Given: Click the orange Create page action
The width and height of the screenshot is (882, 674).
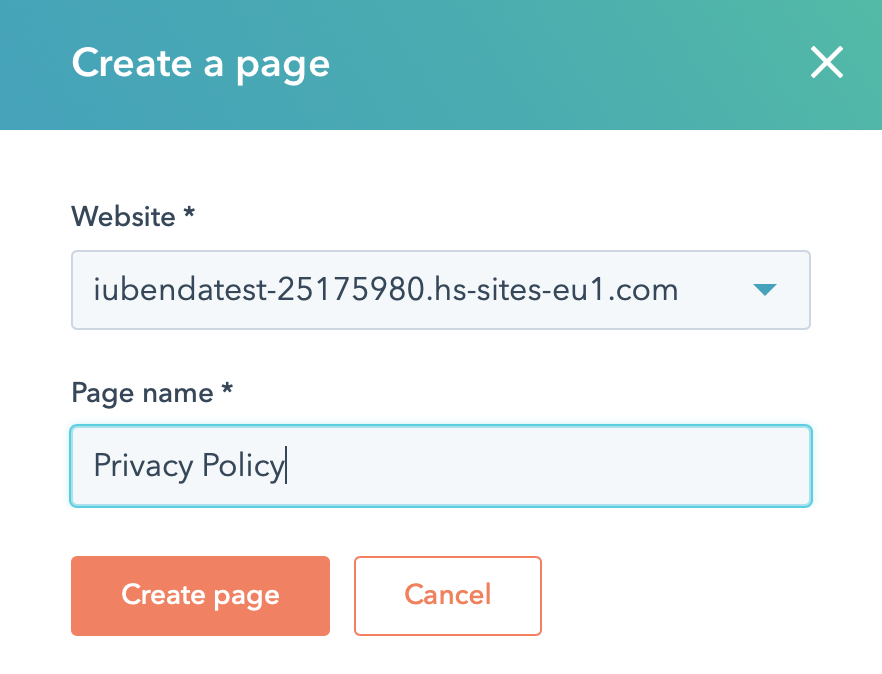Looking at the screenshot, I should point(200,595).
